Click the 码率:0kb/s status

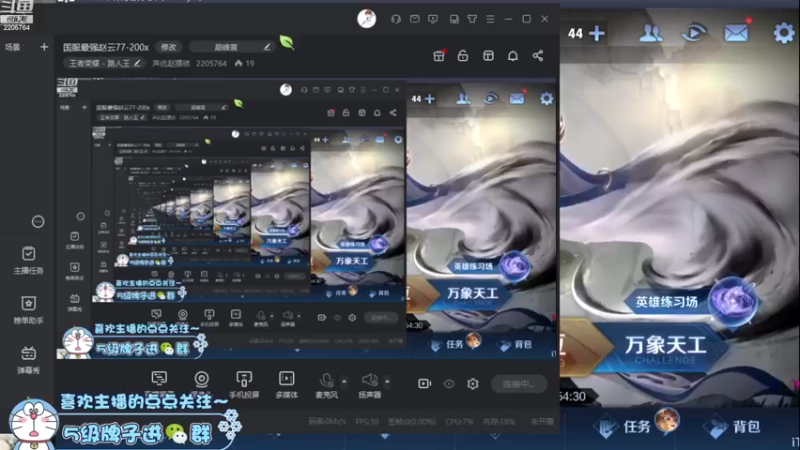pos(327,421)
